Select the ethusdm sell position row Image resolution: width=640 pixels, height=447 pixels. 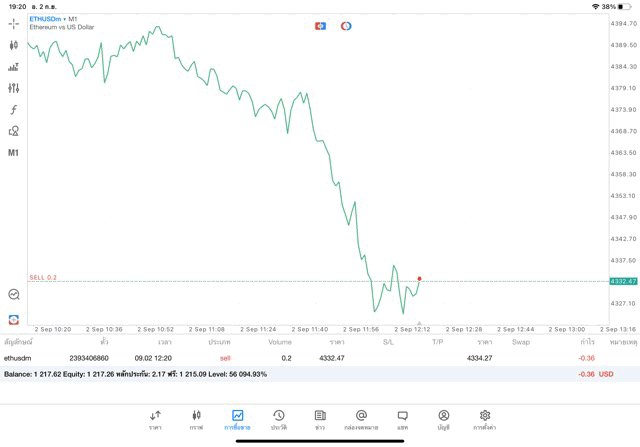[300, 357]
